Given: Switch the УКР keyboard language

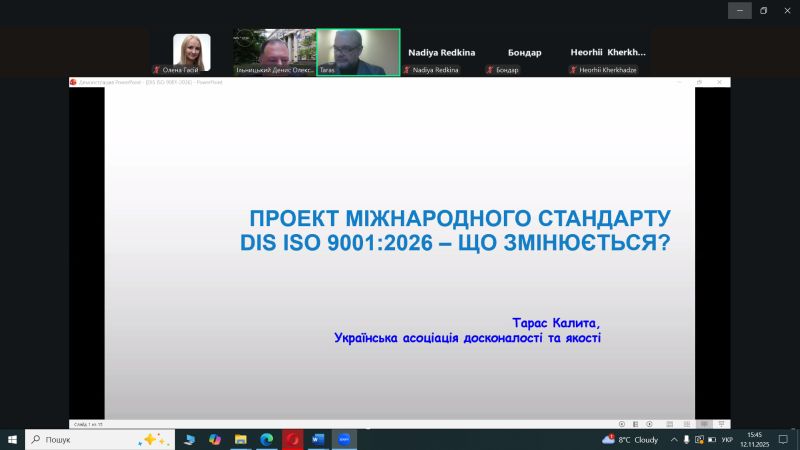Looking at the screenshot, I should [727, 439].
